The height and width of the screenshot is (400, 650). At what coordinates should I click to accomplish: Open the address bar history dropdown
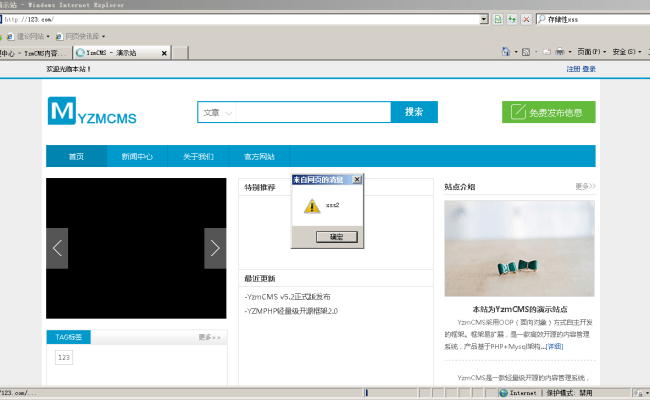[484, 19]
